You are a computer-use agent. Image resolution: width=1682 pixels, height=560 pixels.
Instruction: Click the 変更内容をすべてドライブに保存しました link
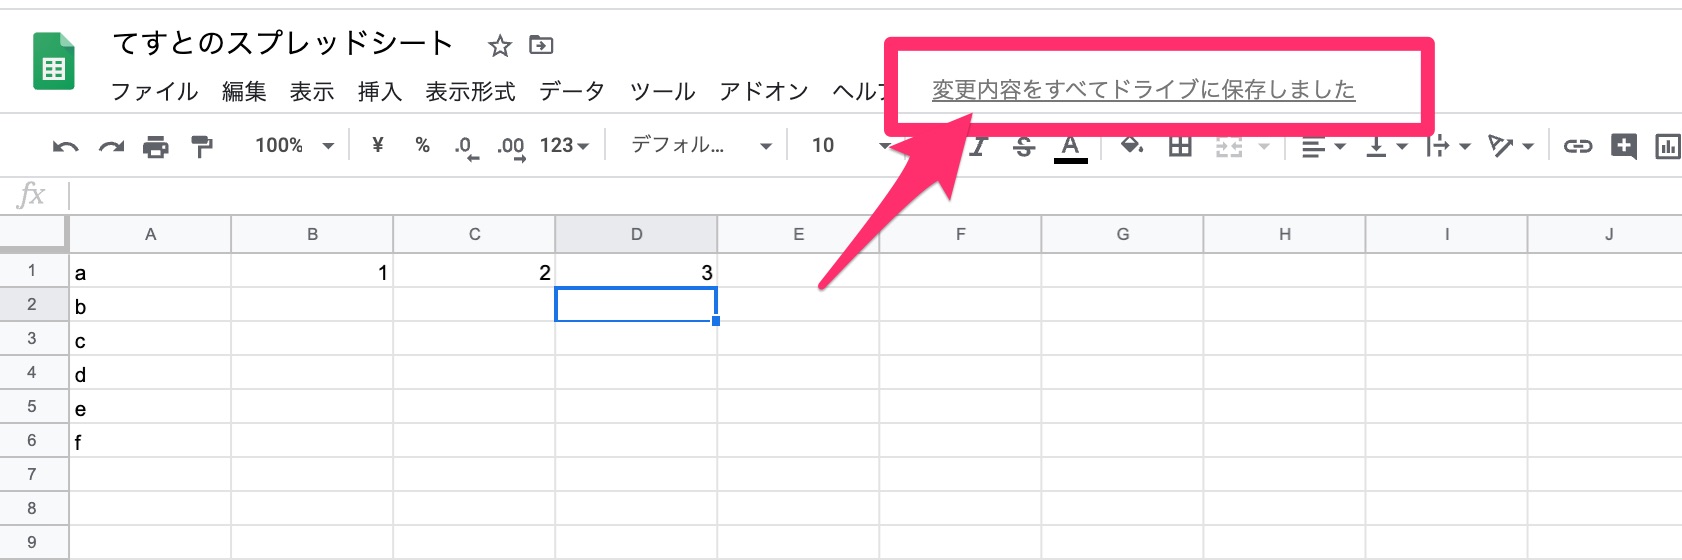[x=1143, y=90]
